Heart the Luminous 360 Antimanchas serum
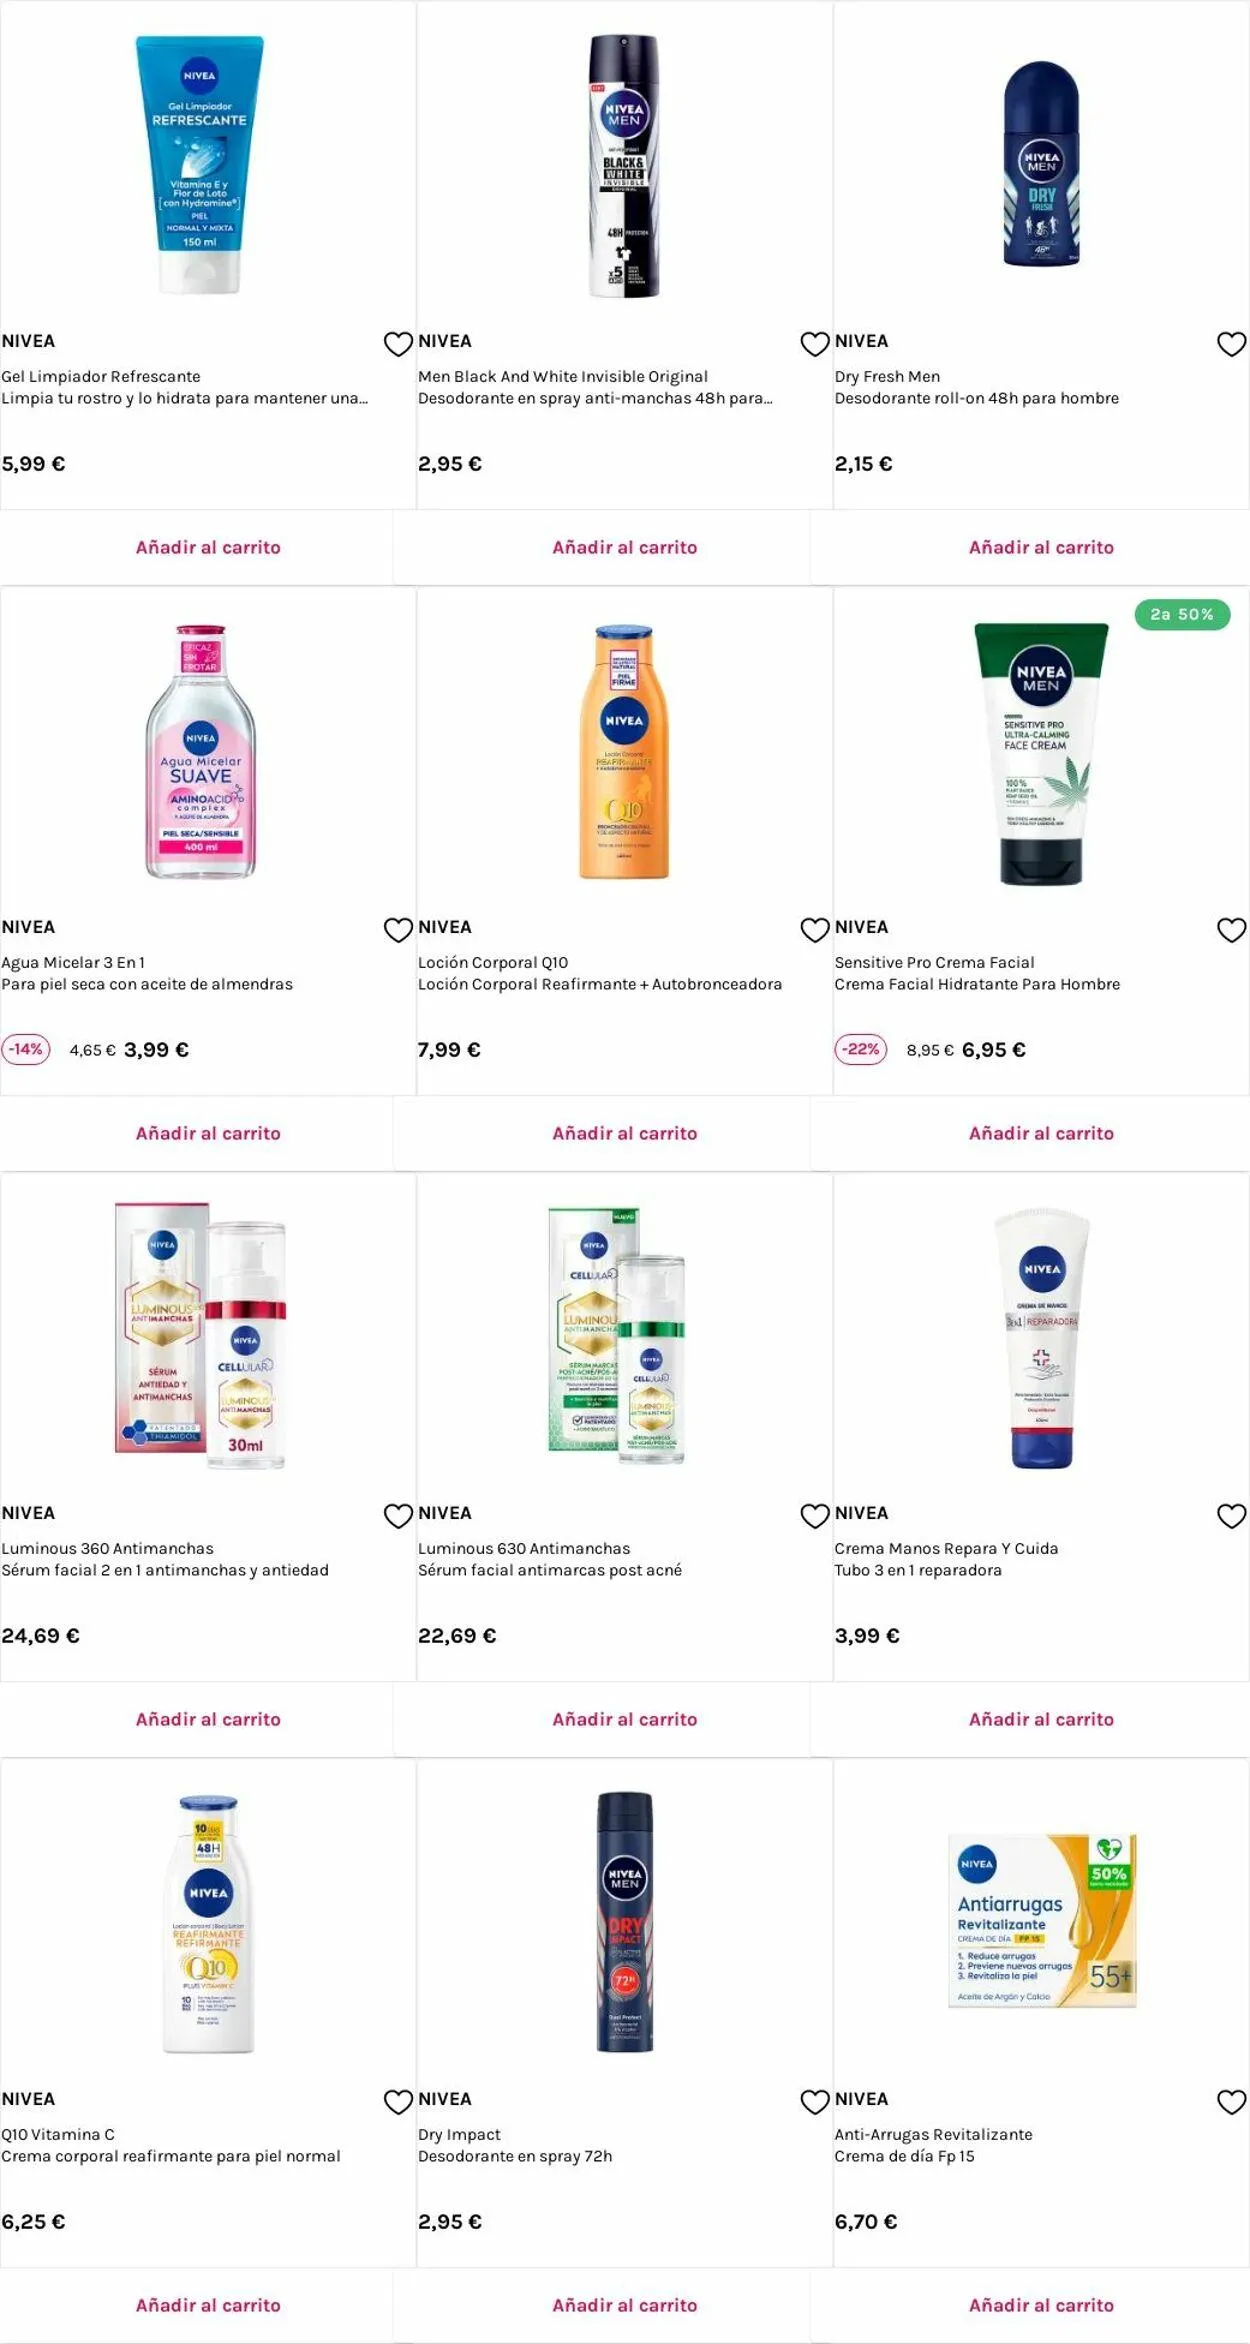The height and width of the screenshot is (2344, 1250). 398,1516
